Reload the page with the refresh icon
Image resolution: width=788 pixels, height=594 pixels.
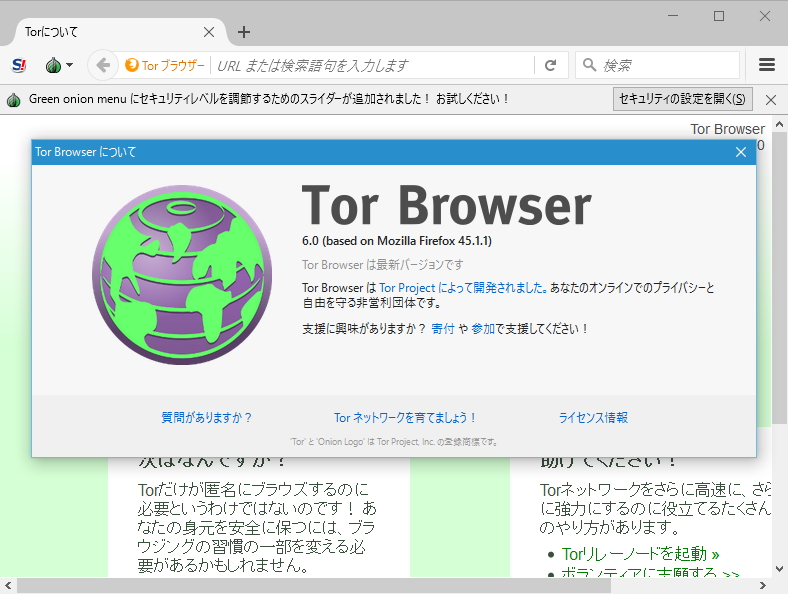[x=551, y=65]
